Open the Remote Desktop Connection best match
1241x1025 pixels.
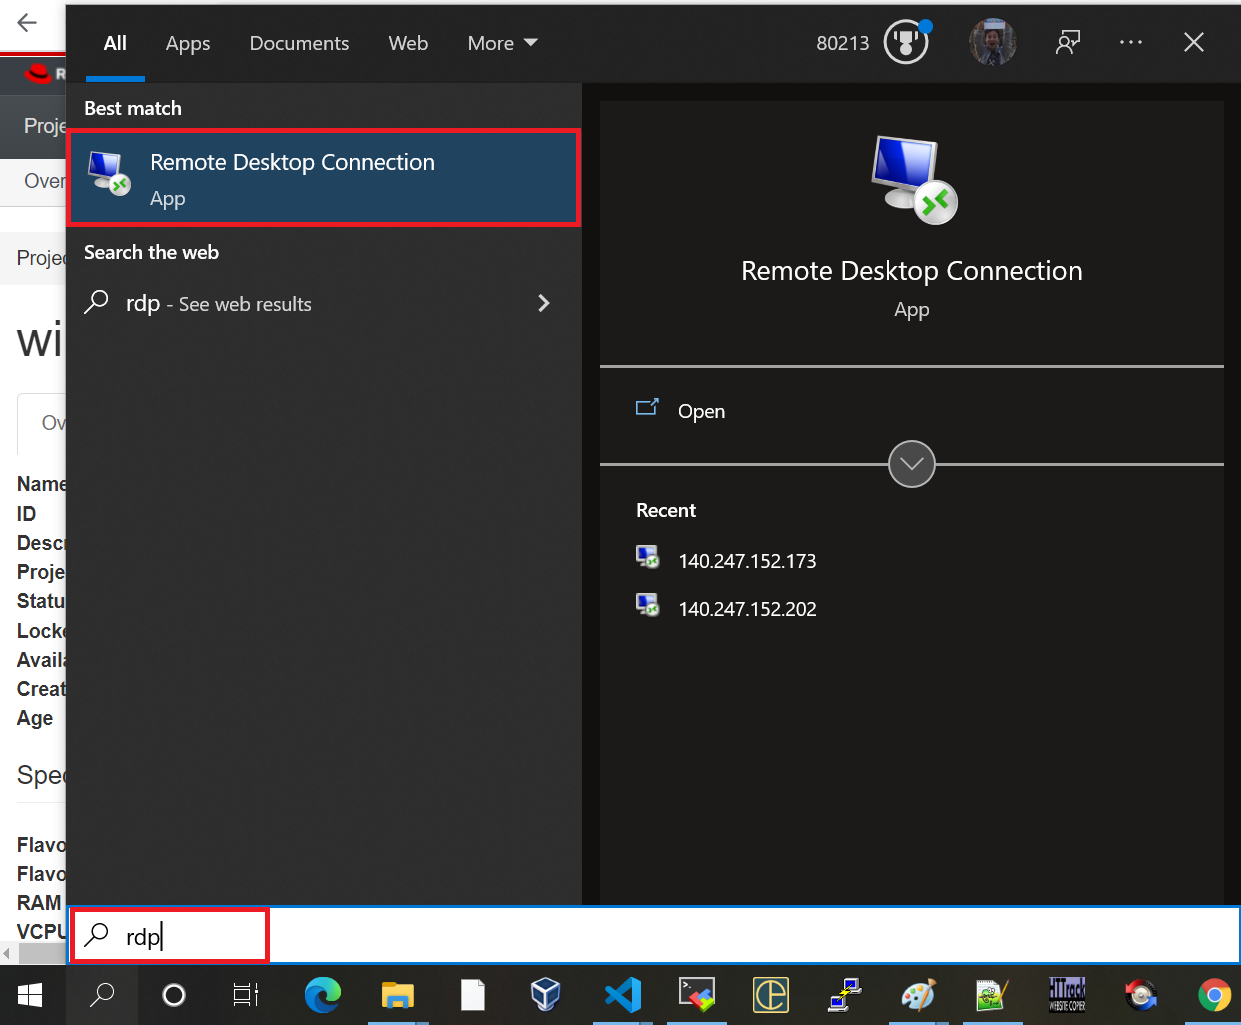click(x=324, y=178)
